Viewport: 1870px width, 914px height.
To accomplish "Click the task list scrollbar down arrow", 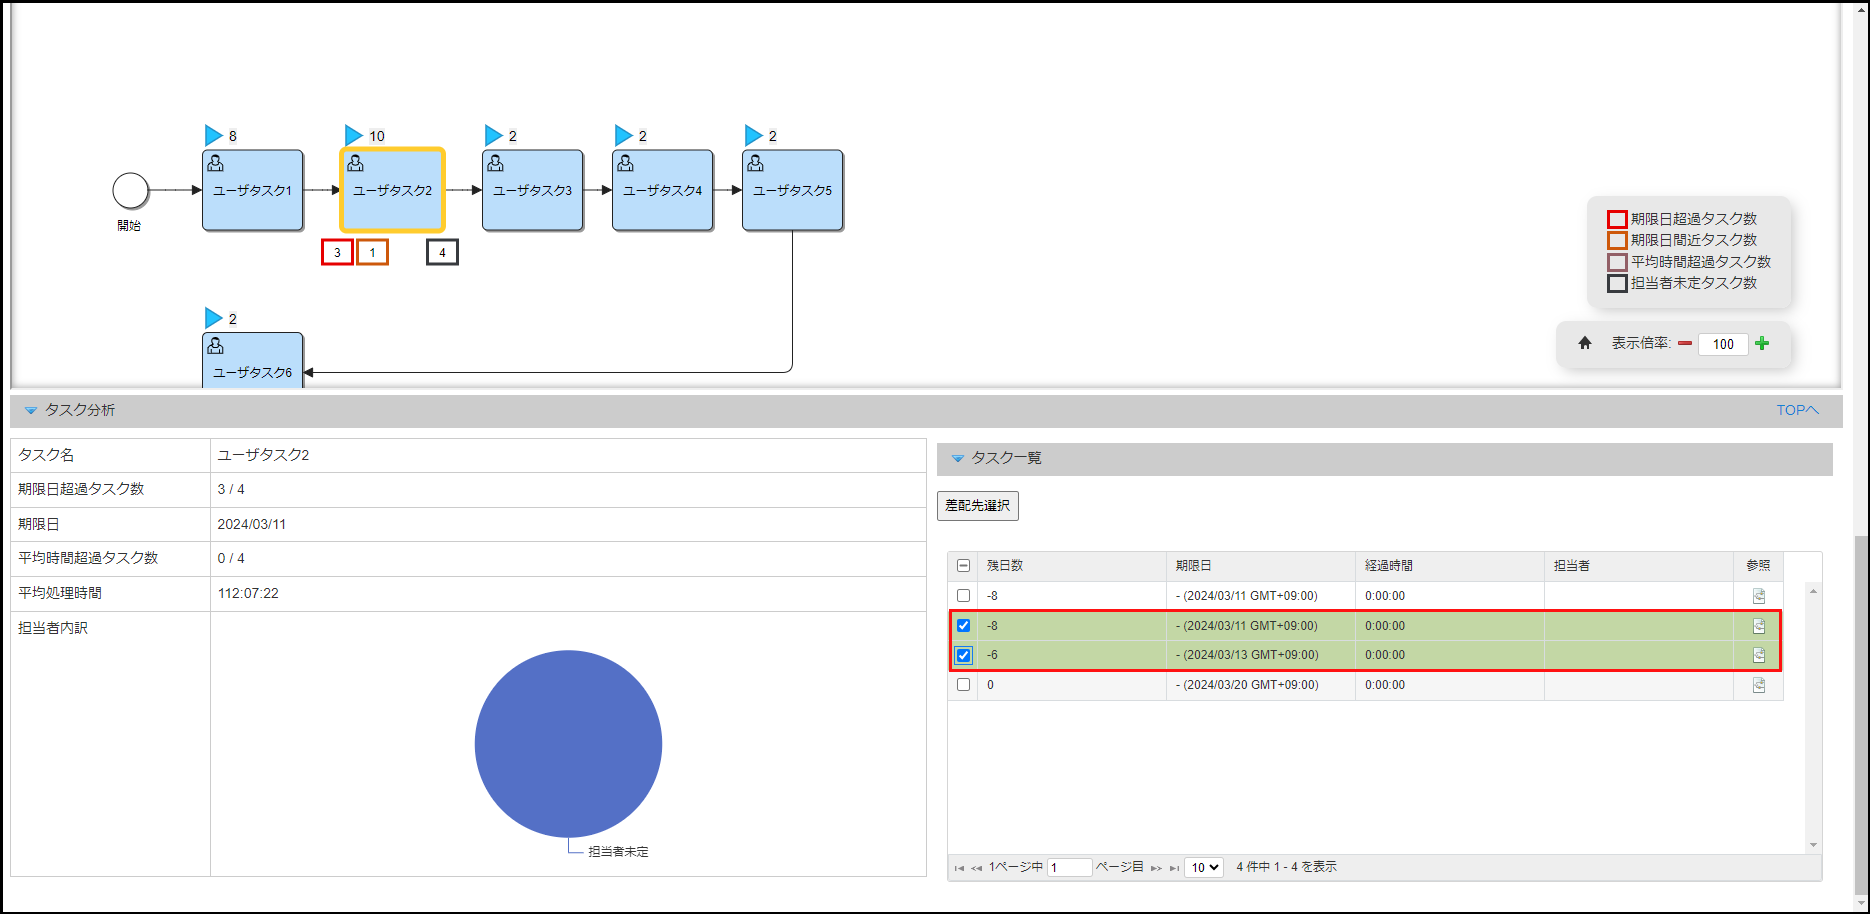I will [1813, 845].
